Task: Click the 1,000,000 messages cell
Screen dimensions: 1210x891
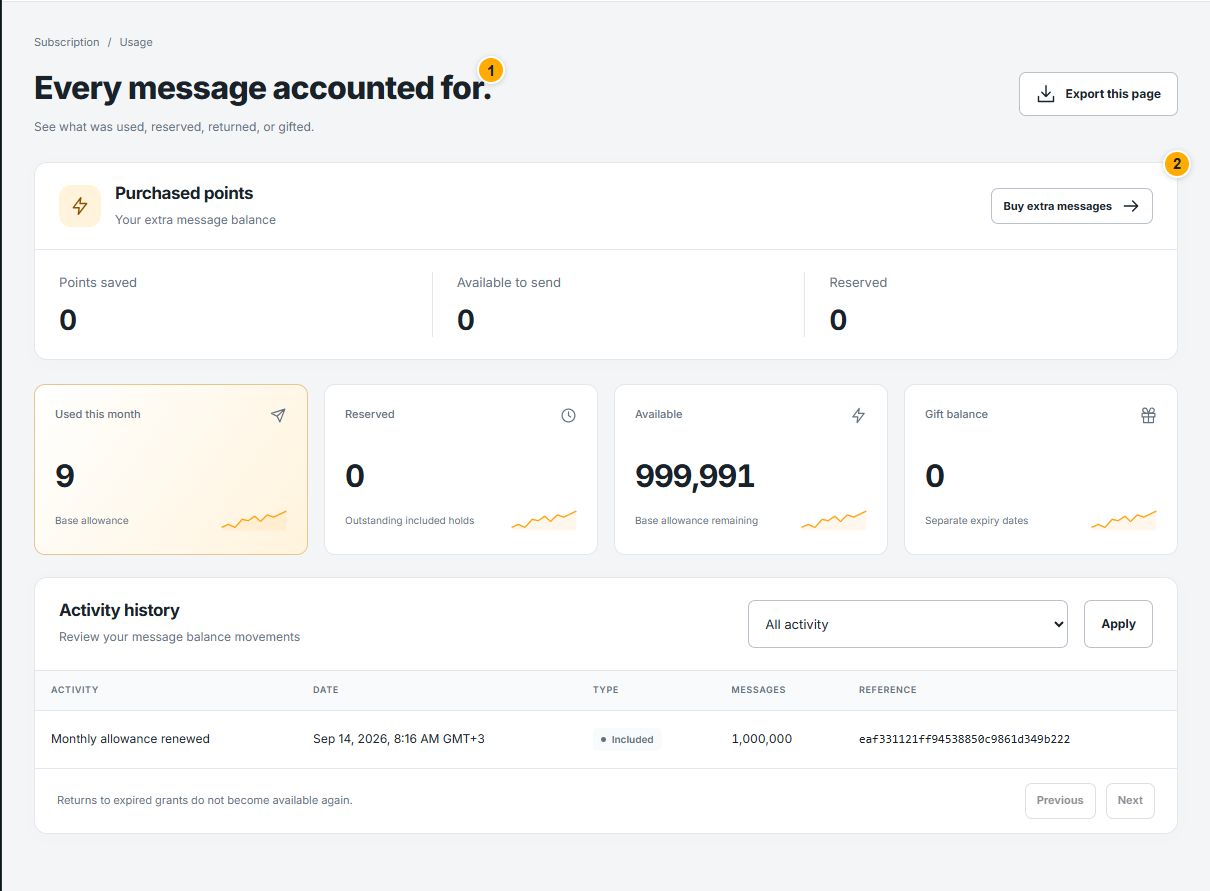Action: (x=762, y=739)
